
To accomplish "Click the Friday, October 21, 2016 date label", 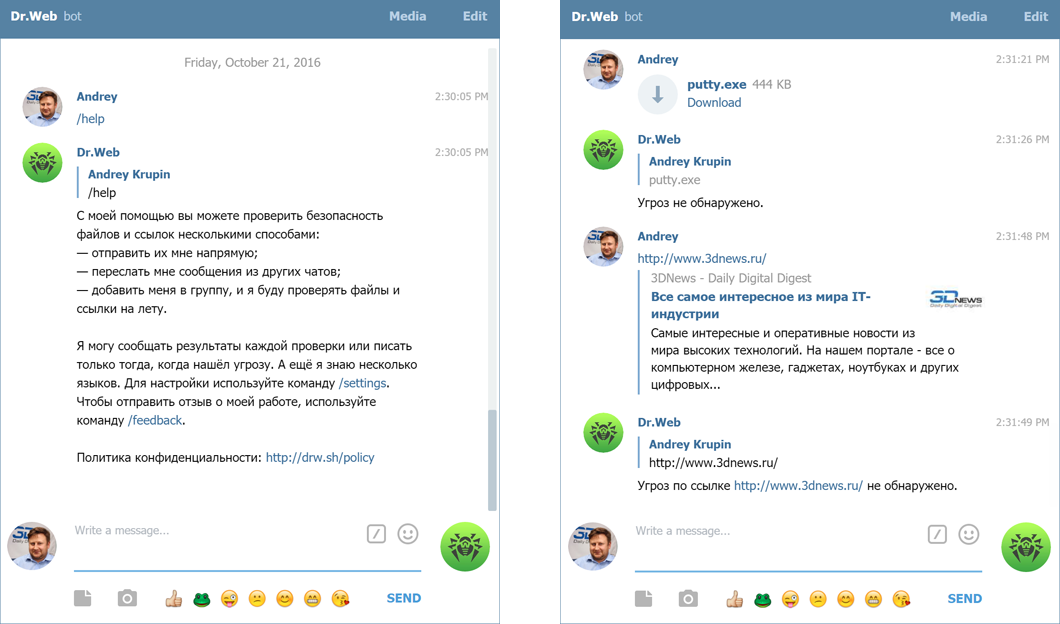I will (252, 62).
